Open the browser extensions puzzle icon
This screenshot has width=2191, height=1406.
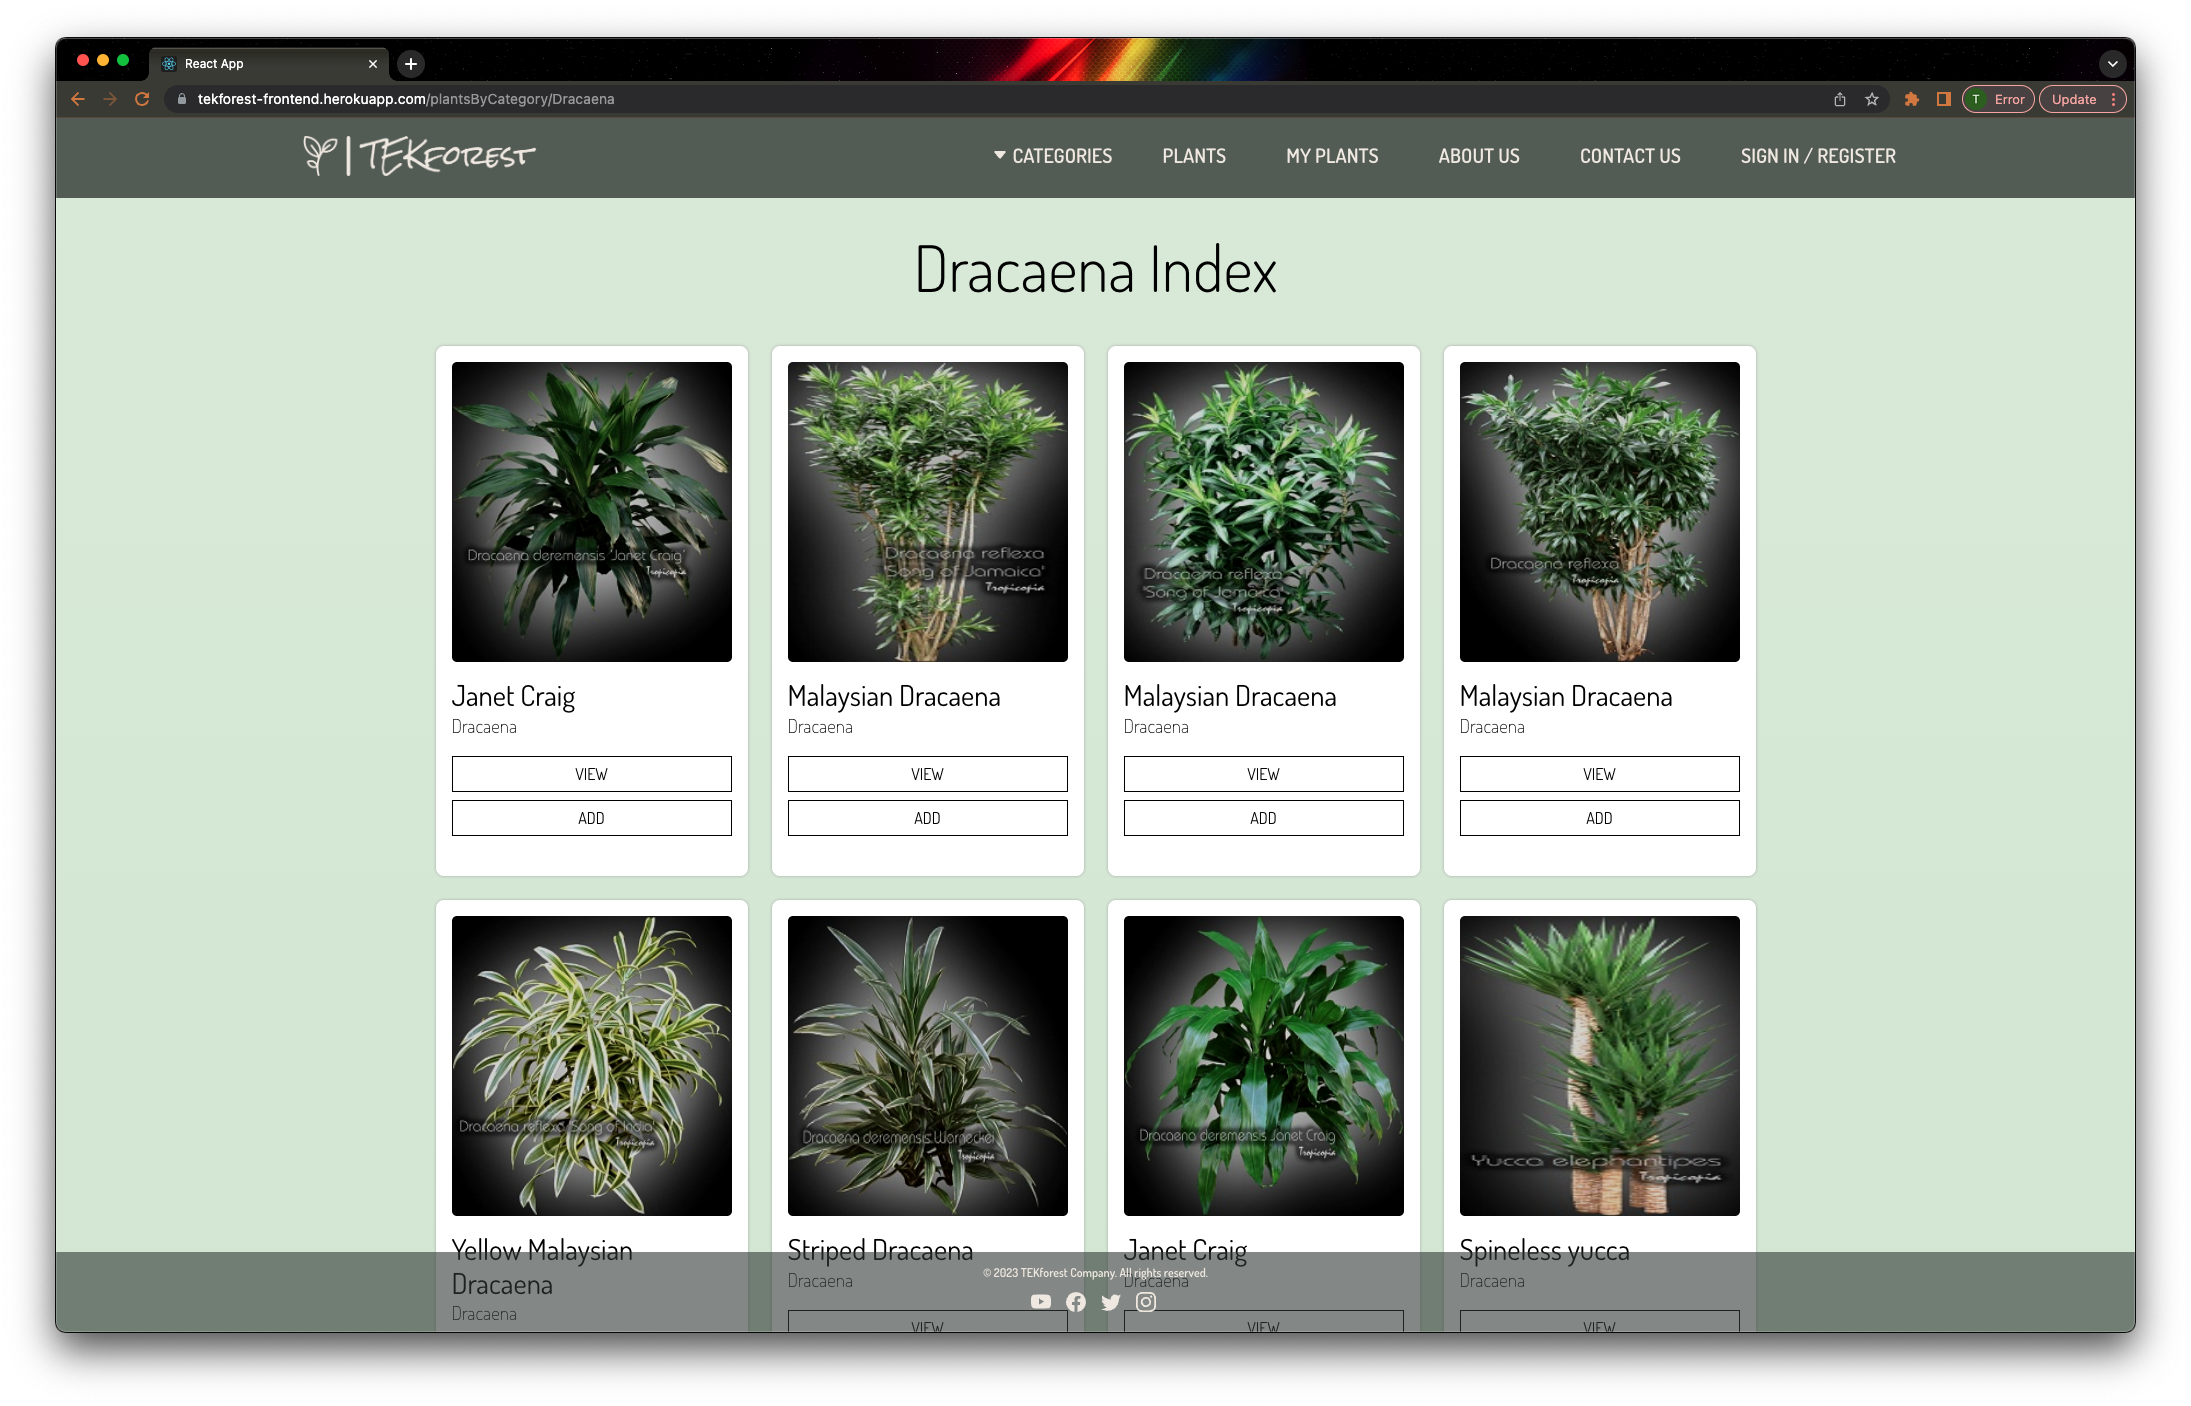(1911, 99)
